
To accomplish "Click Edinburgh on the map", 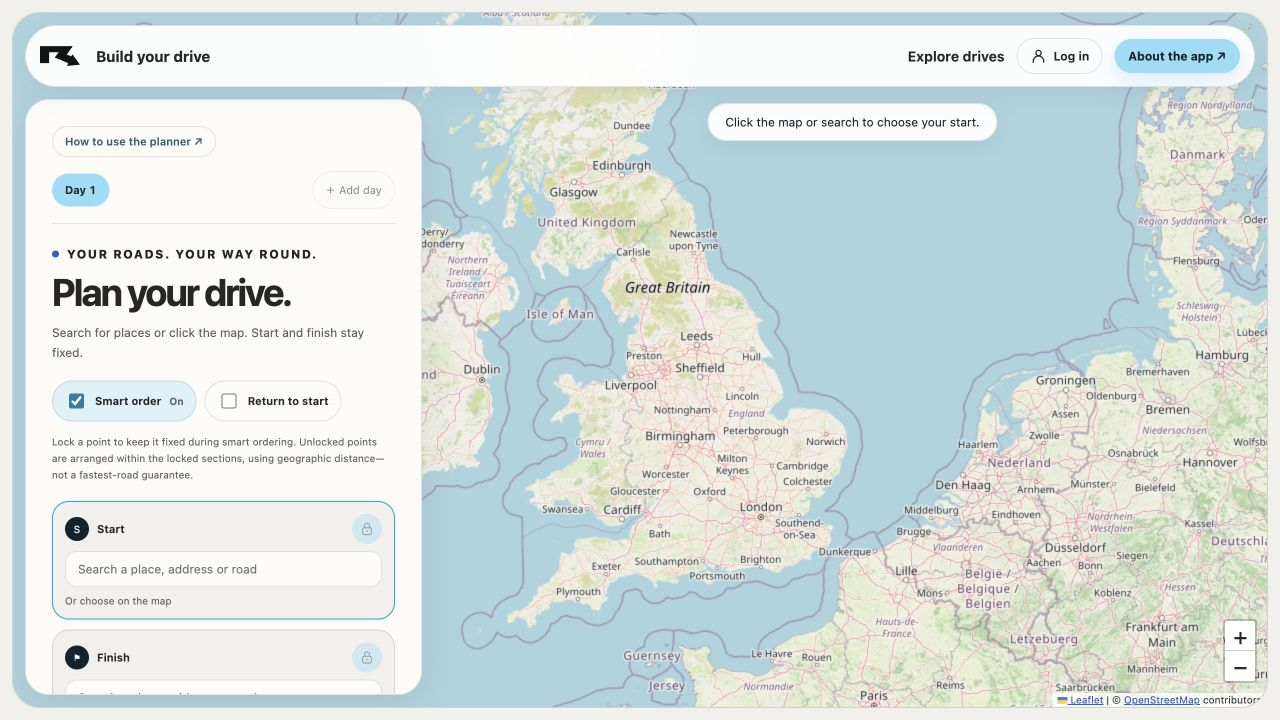I will click(x=621, y=165).
